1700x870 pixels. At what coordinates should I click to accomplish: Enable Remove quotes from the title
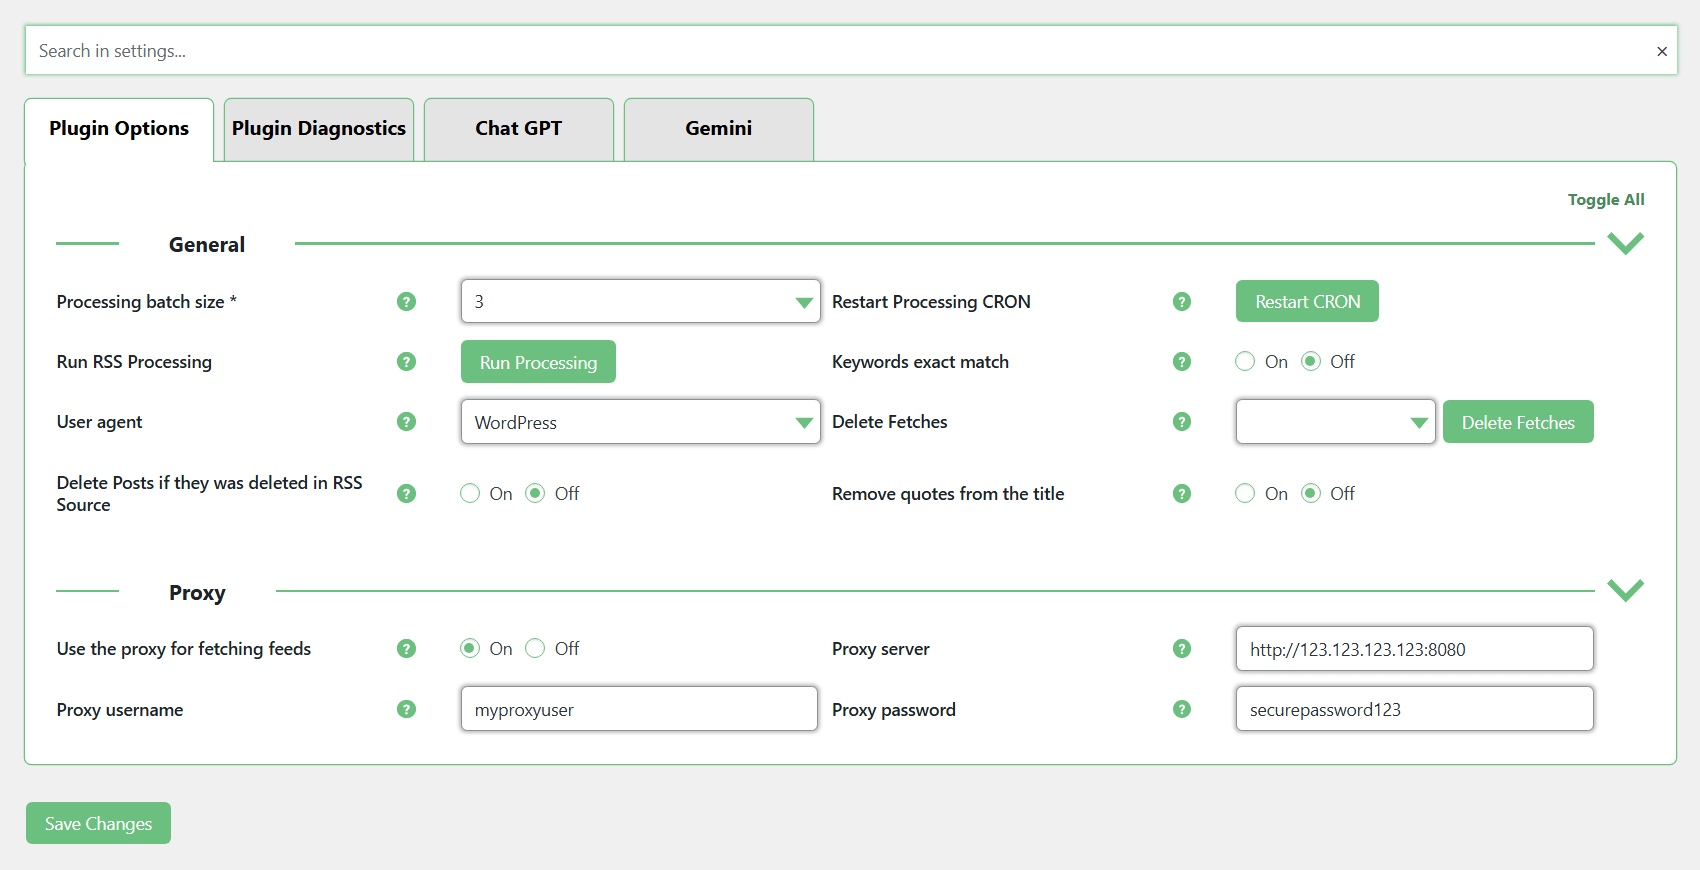1245,494
